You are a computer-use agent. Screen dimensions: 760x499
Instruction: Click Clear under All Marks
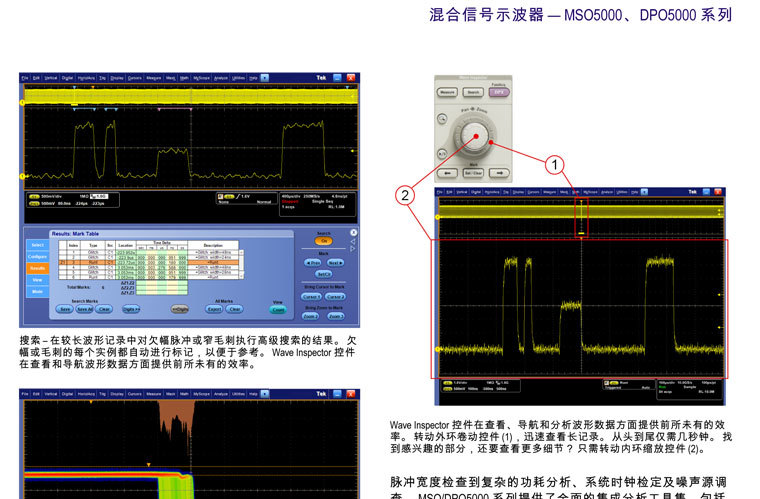(235, 309)
